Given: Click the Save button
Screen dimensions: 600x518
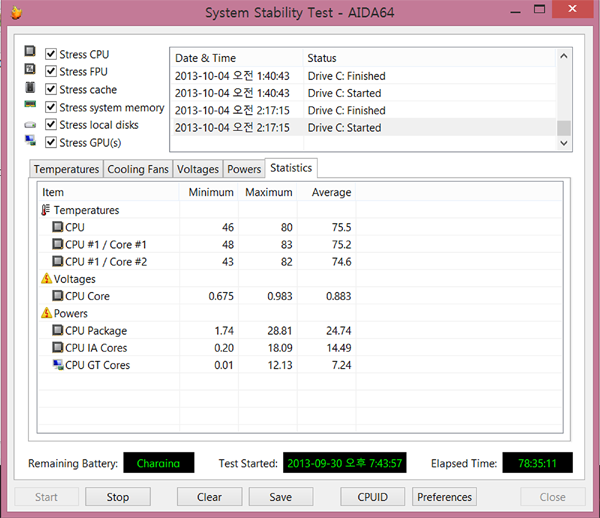Looking at the screenshot, I should [x=280, y=497].
